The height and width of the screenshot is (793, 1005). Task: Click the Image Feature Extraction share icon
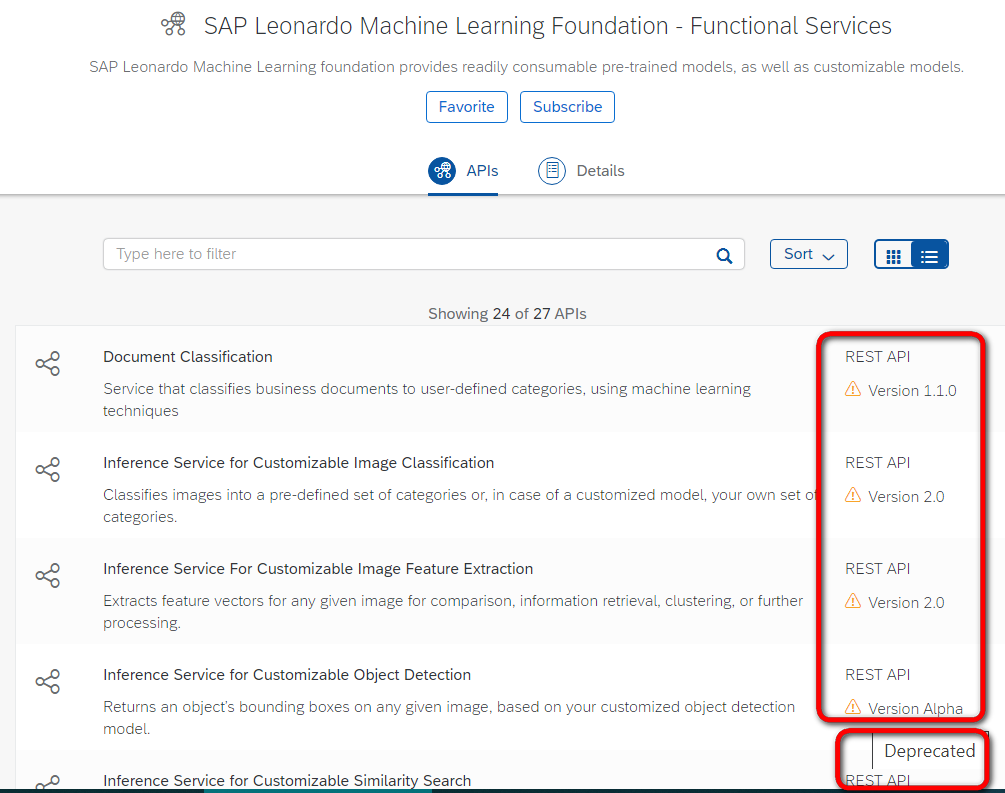tap(48, 576)
